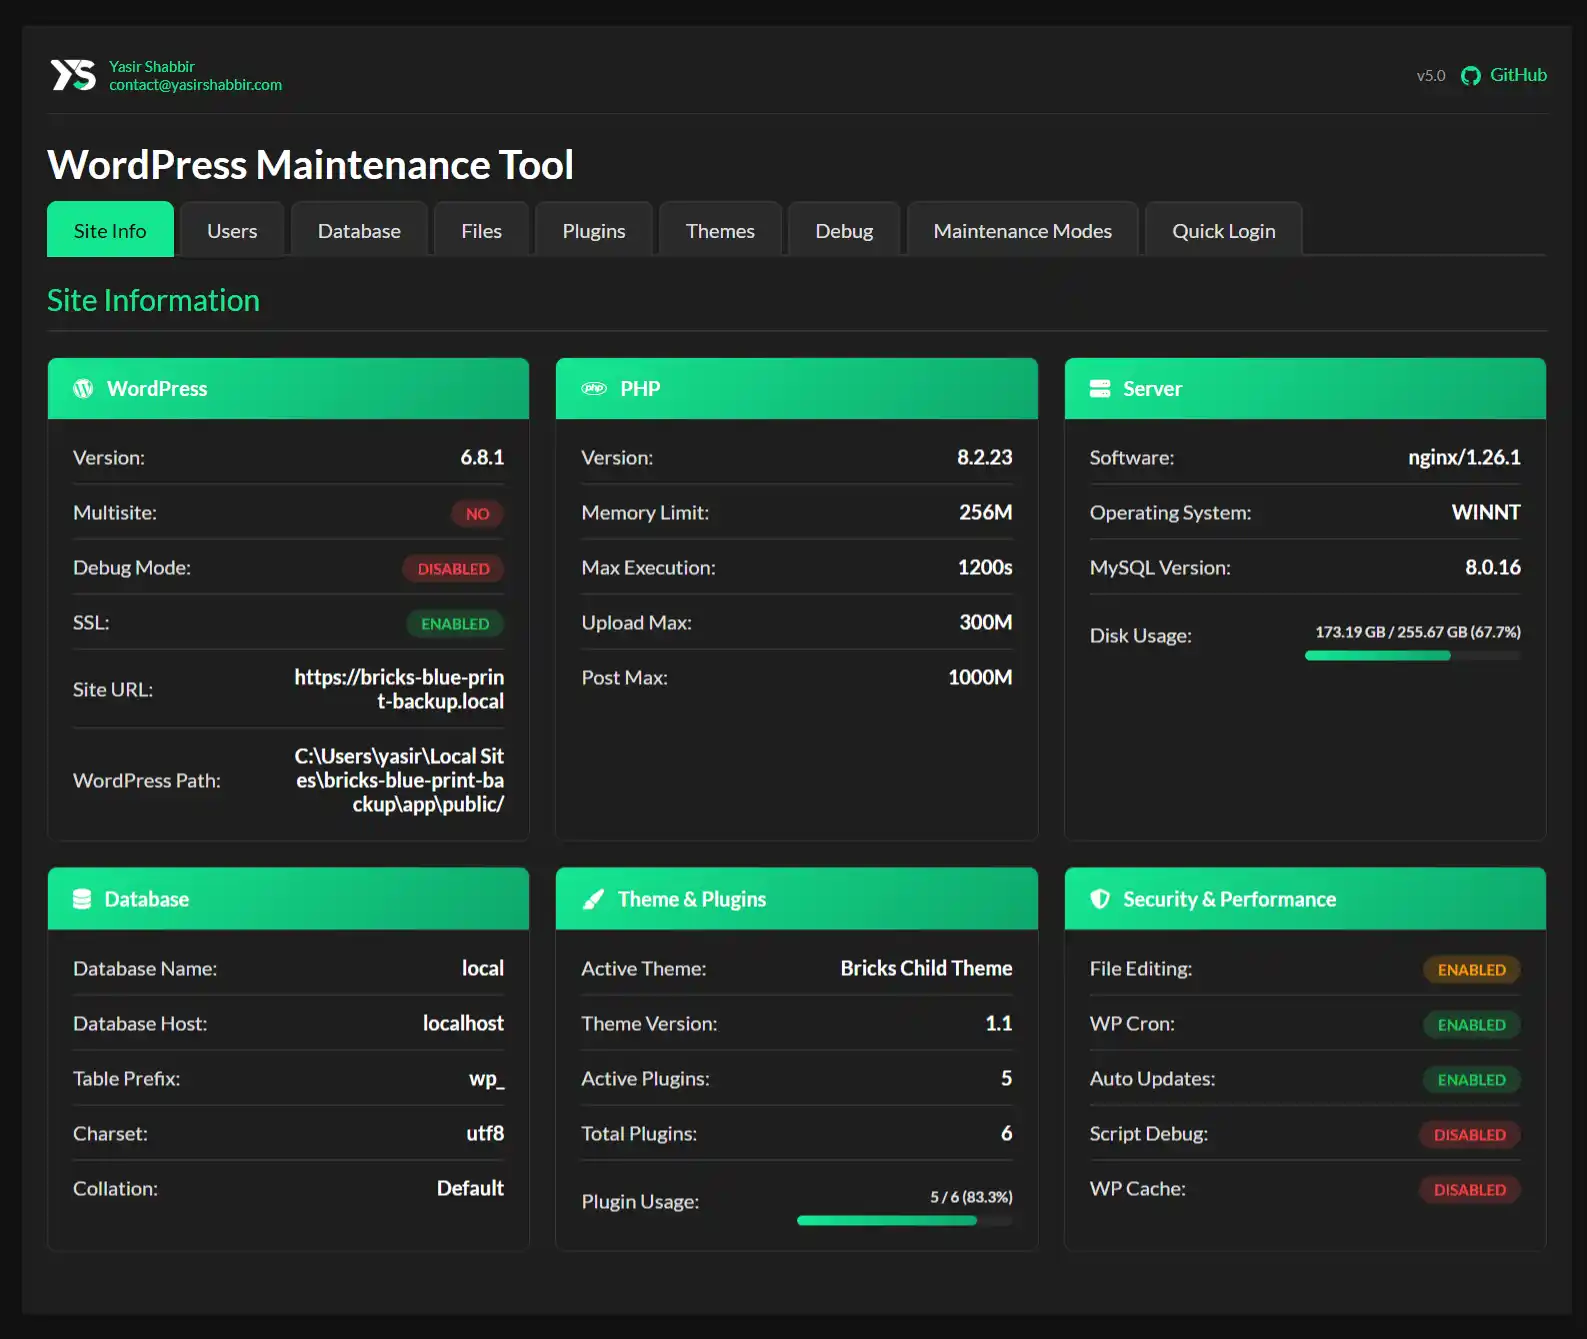Viewport: 1587px width, 1339px height.
Task: Click the Security & Performance shield icon
Action: [x=1100, y=899]
